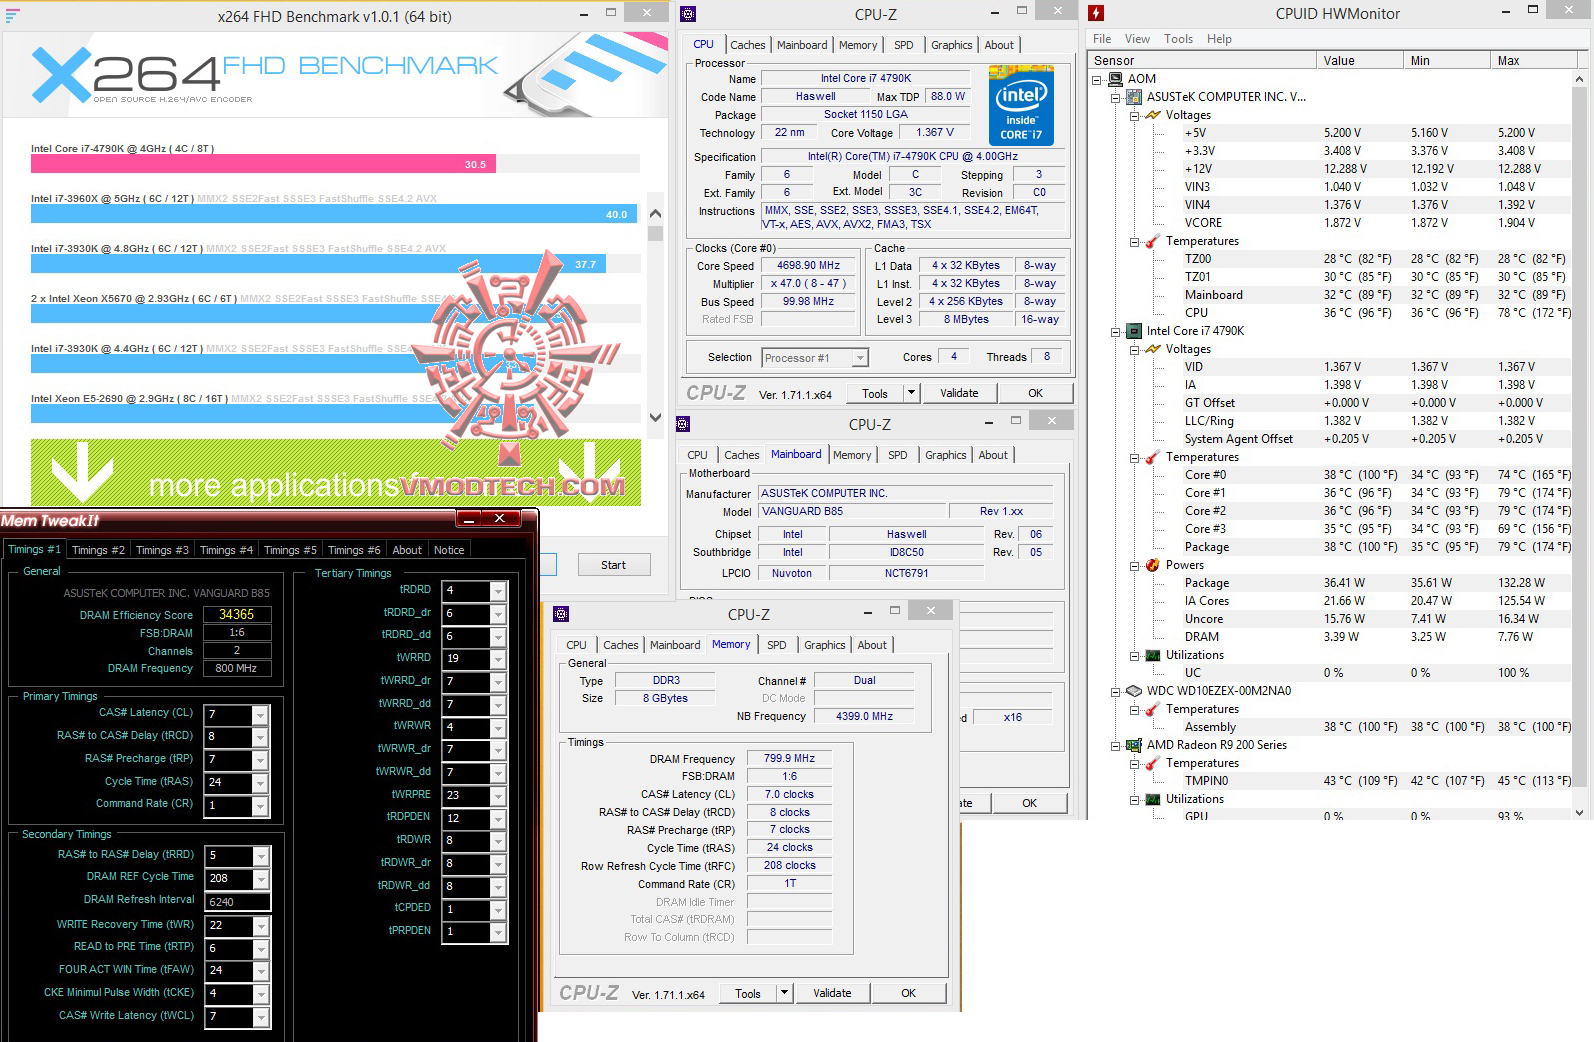This screenshot has width=1594, height=1042.
Task: Click the AOM computer icon in HWMonitor
Action: 1115,79
